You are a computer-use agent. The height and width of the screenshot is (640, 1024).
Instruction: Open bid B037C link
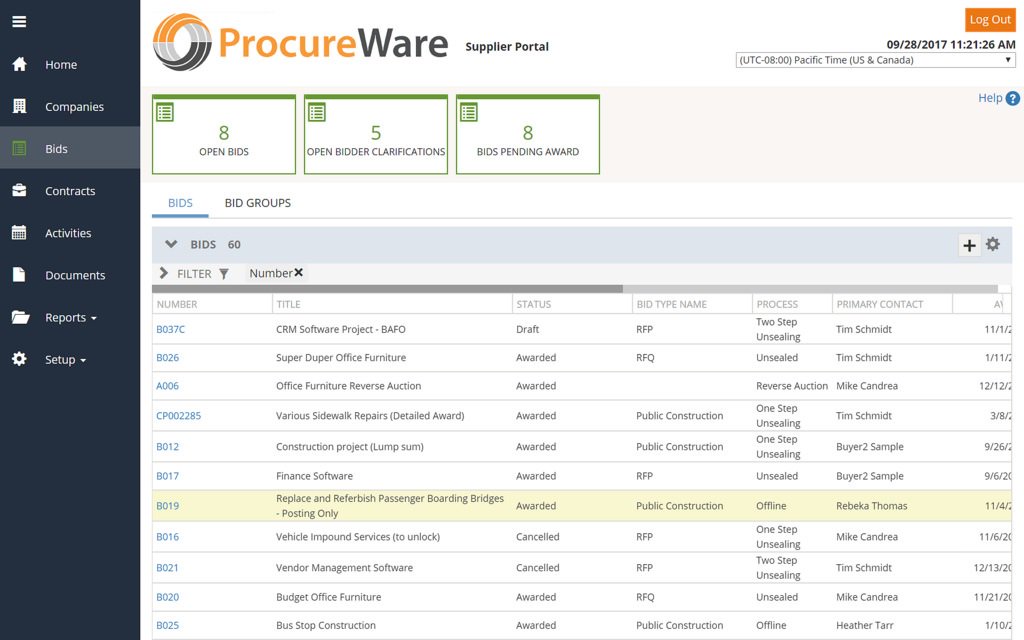pos(170,329)
